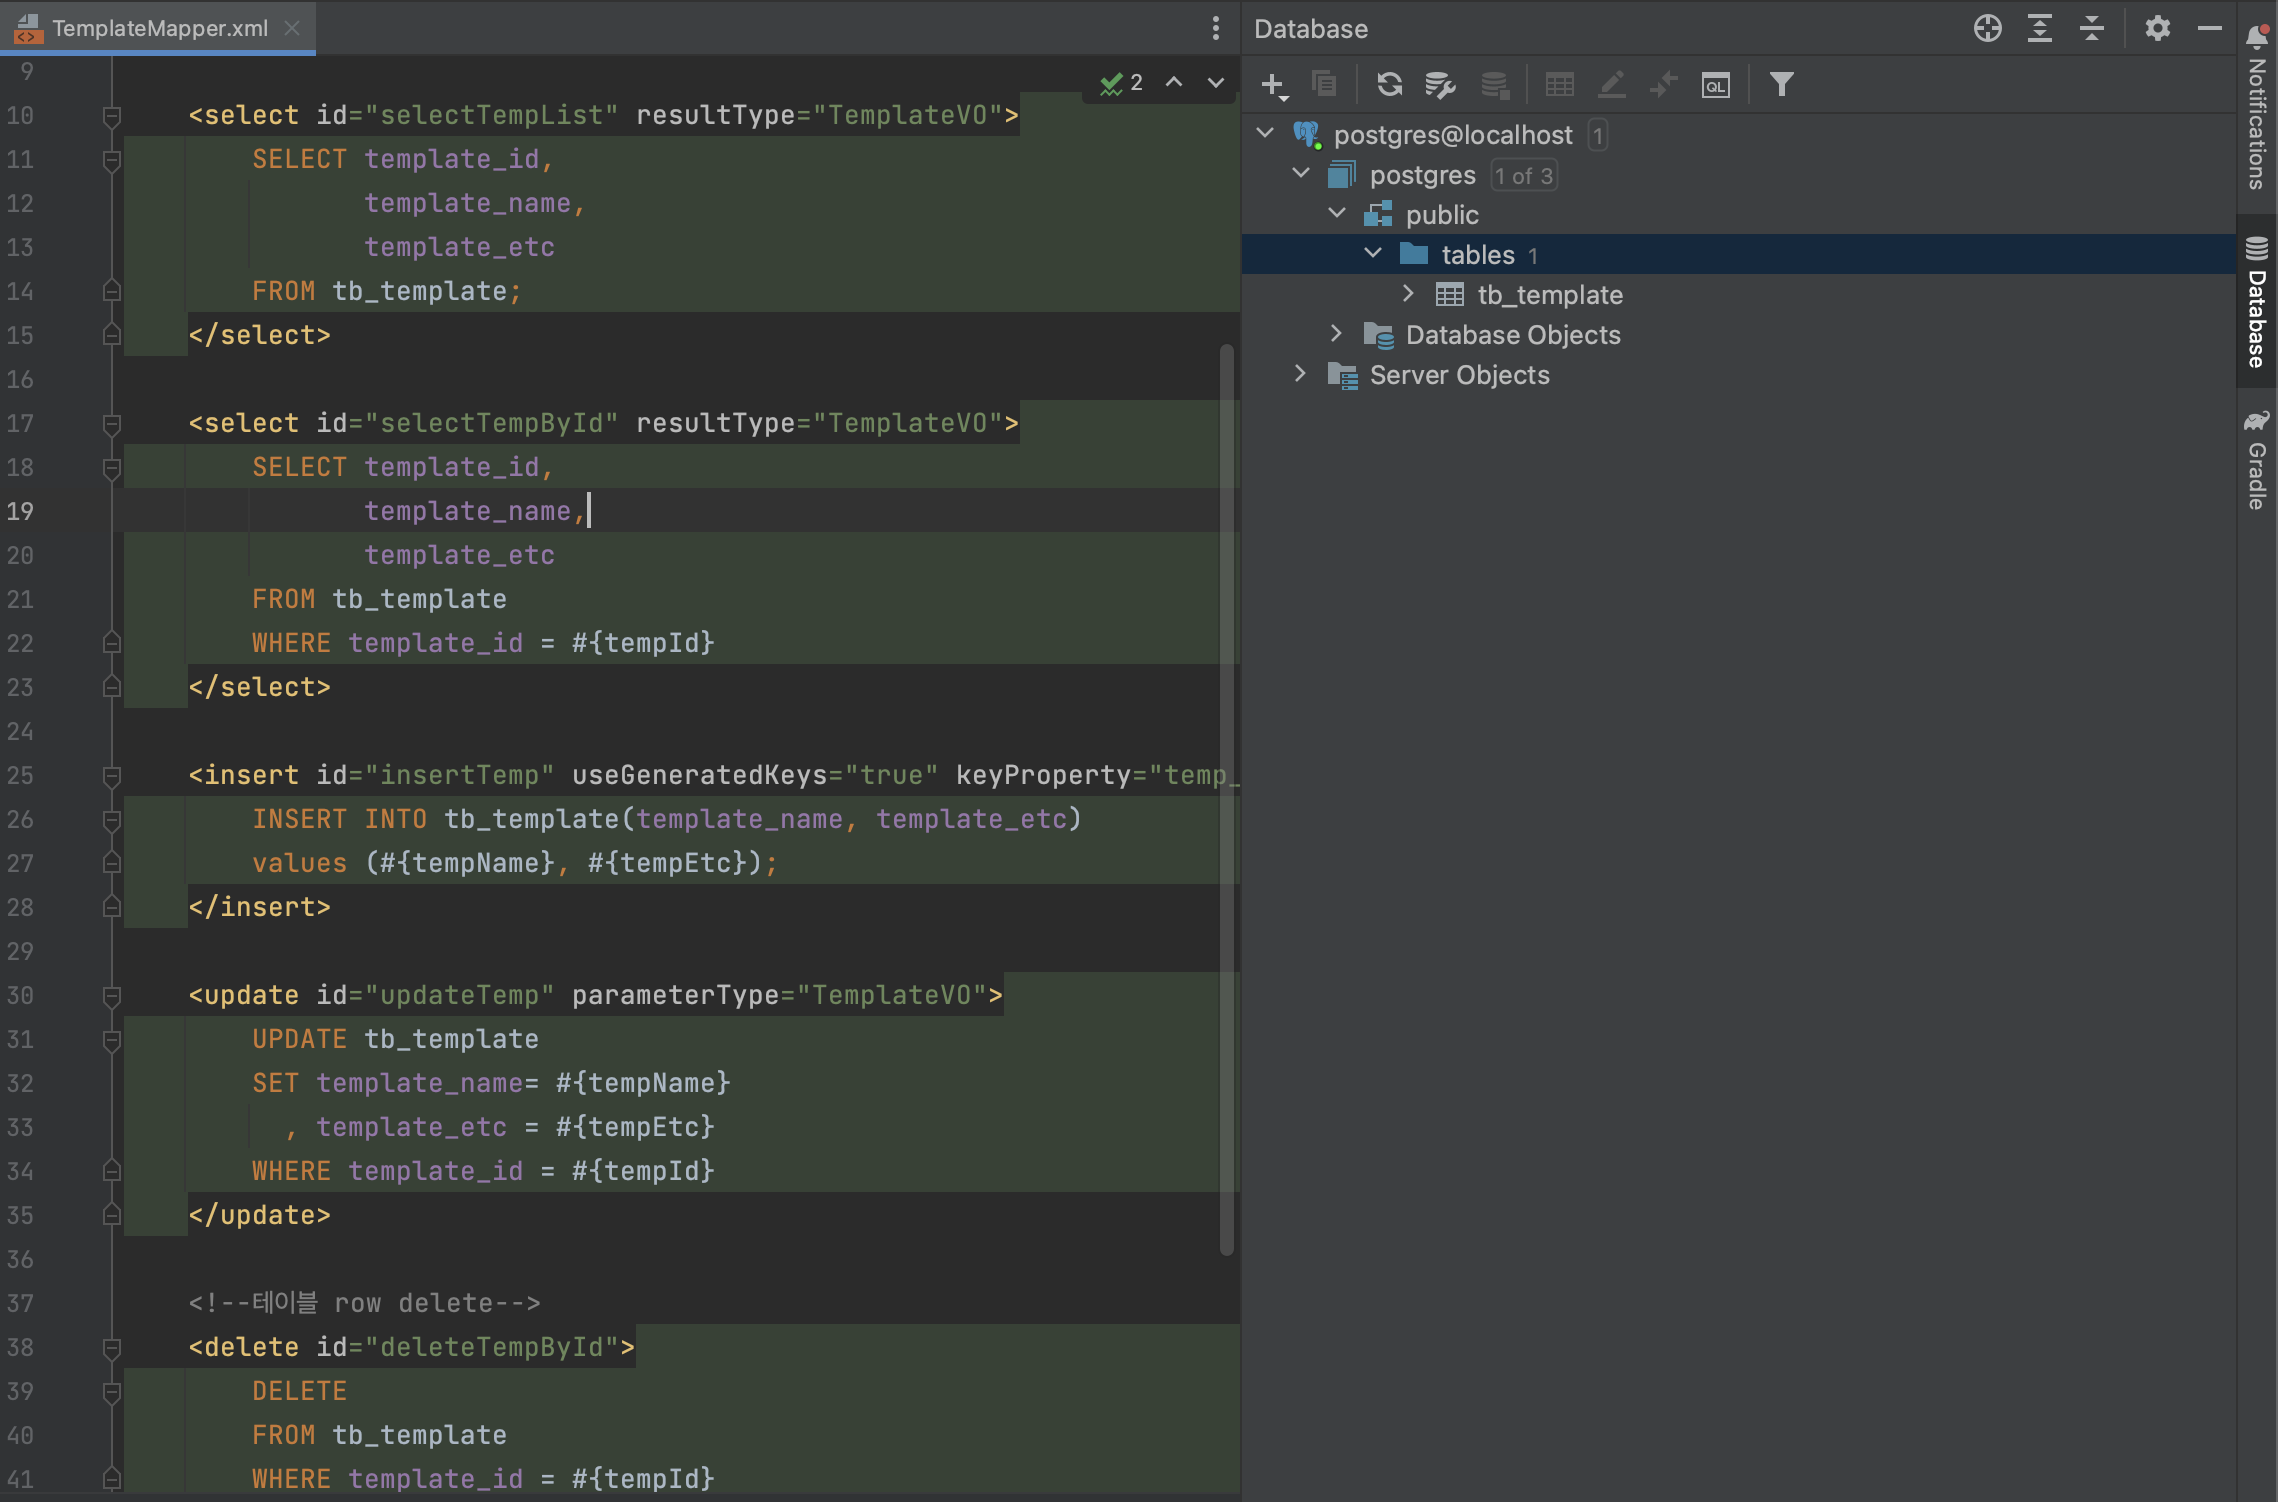
Task: Go to next highlighted problem arrow
Action: pos(1215,83)
